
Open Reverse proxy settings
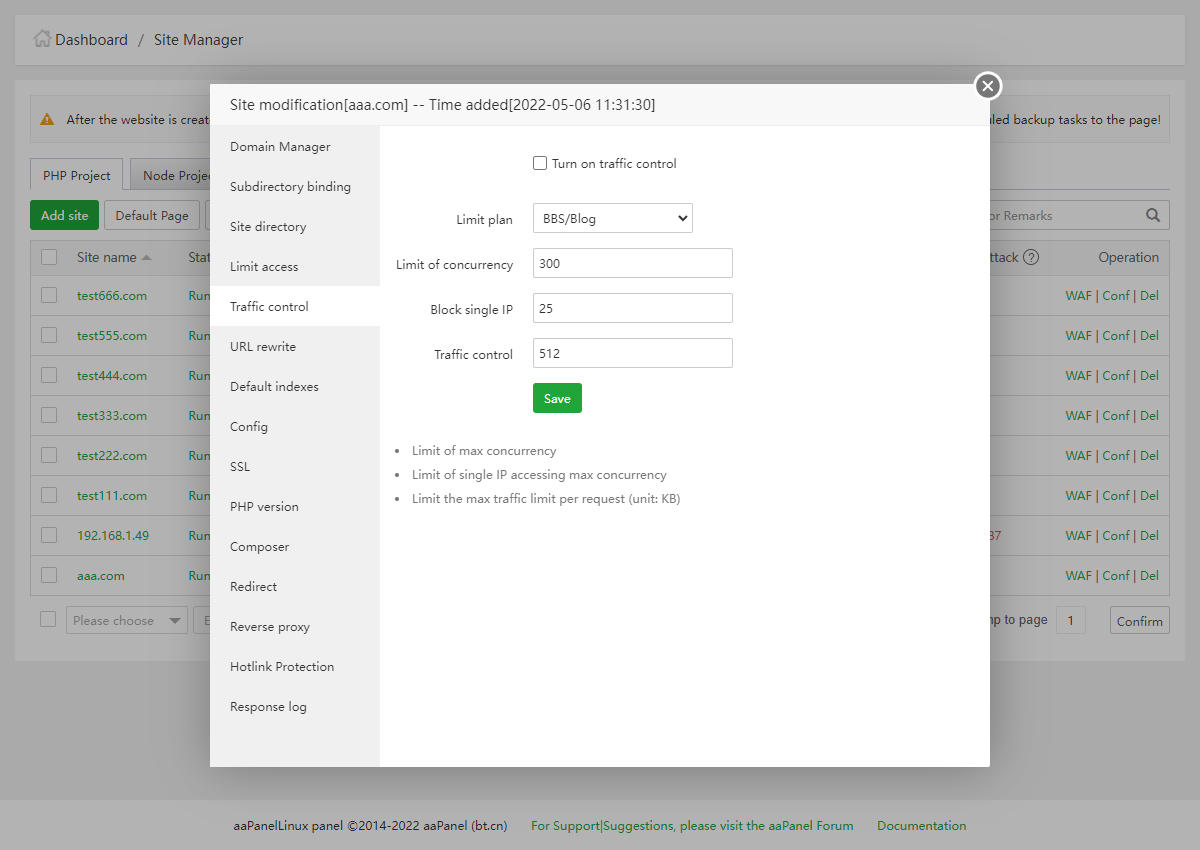[270, 626]
